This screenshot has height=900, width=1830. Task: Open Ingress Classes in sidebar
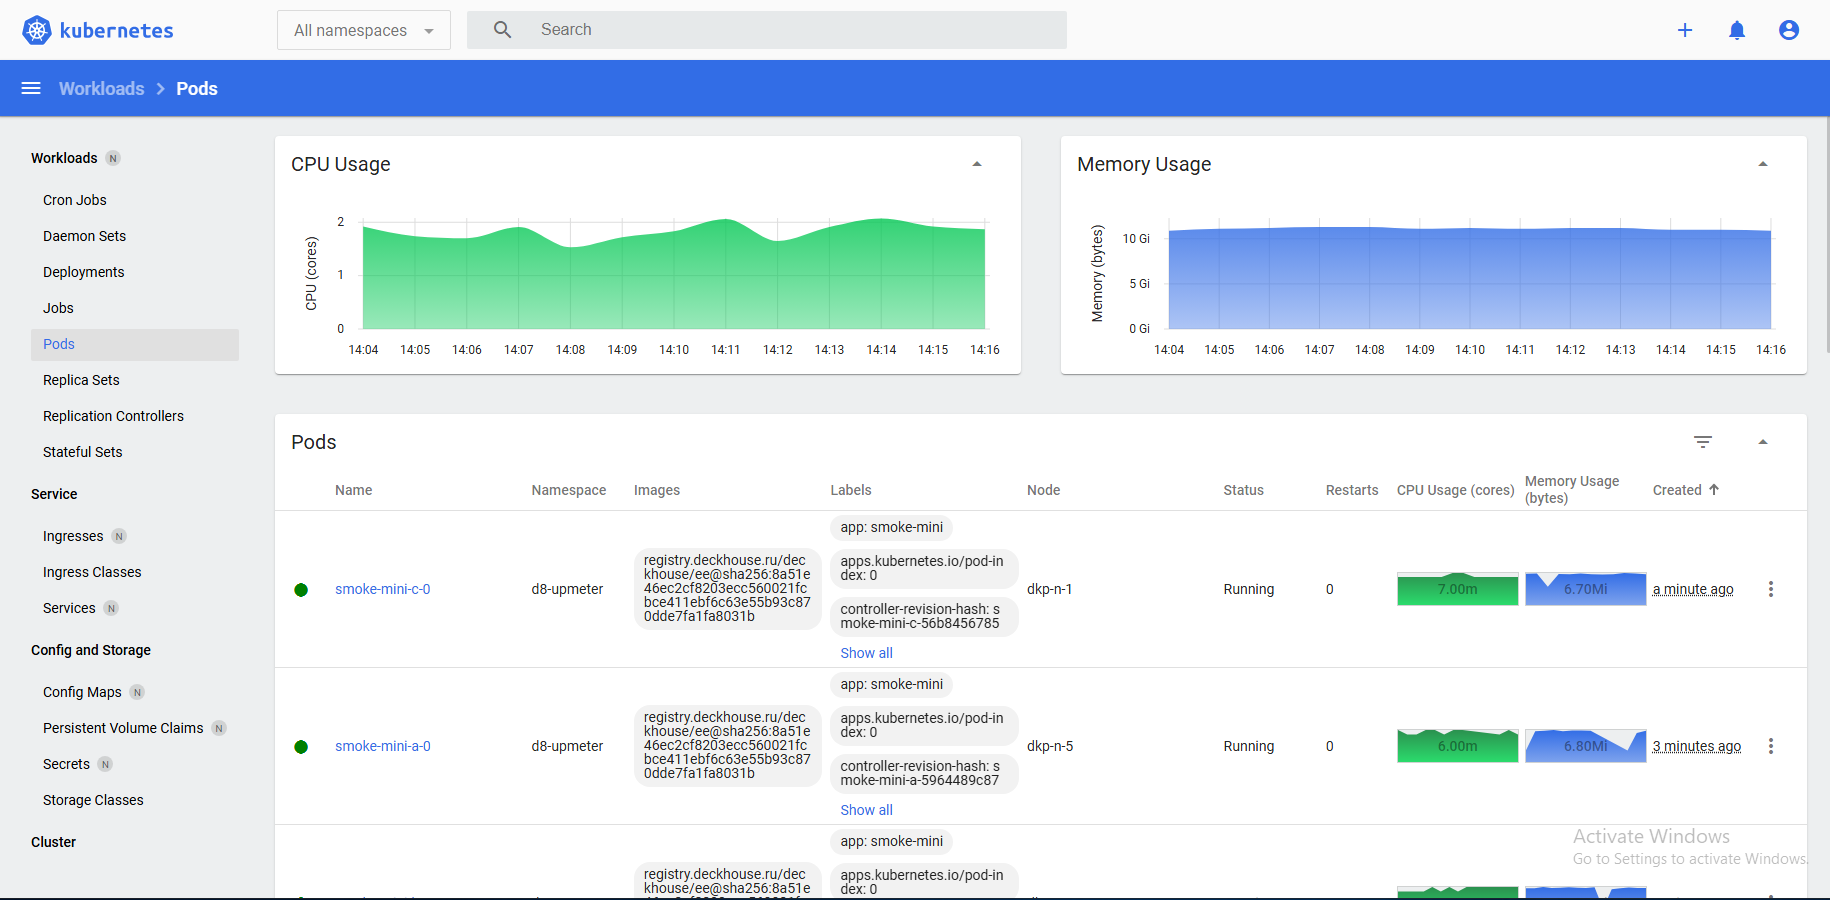point(92,572)
